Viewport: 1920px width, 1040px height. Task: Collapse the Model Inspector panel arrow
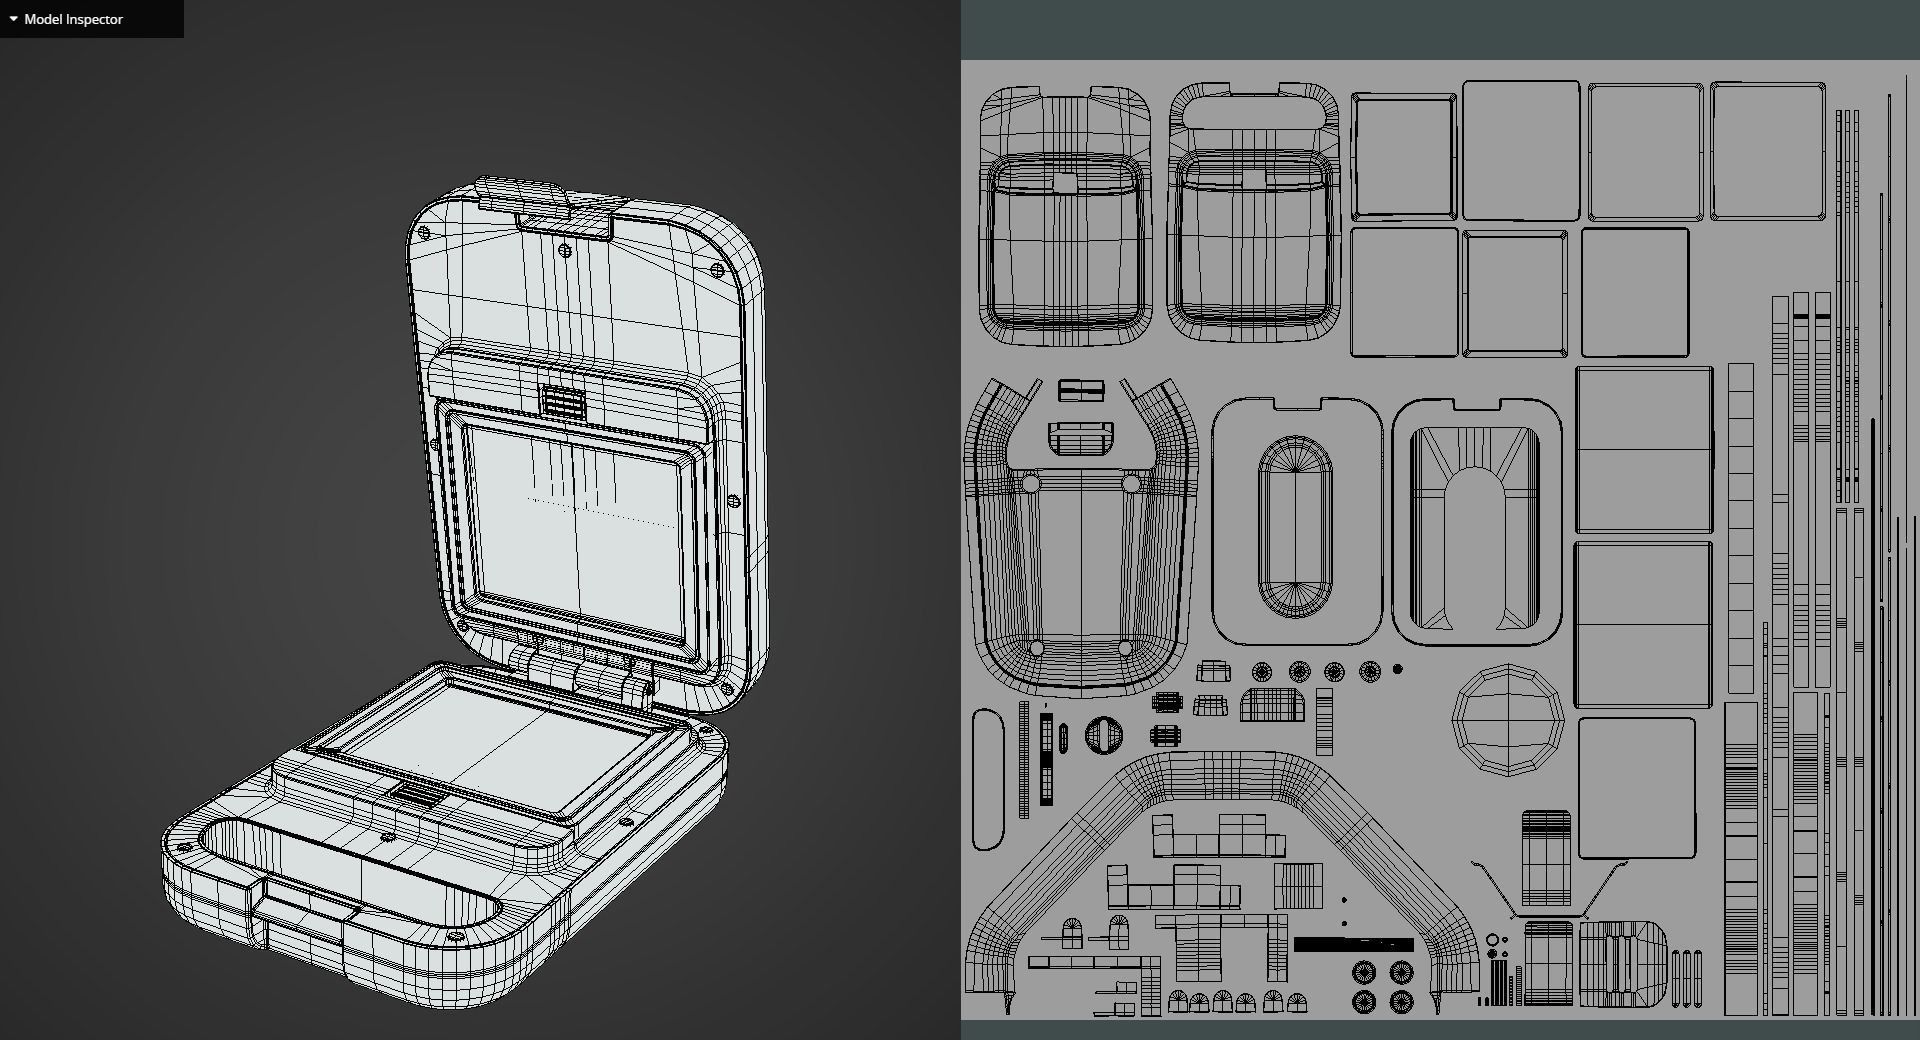point(13,19)
